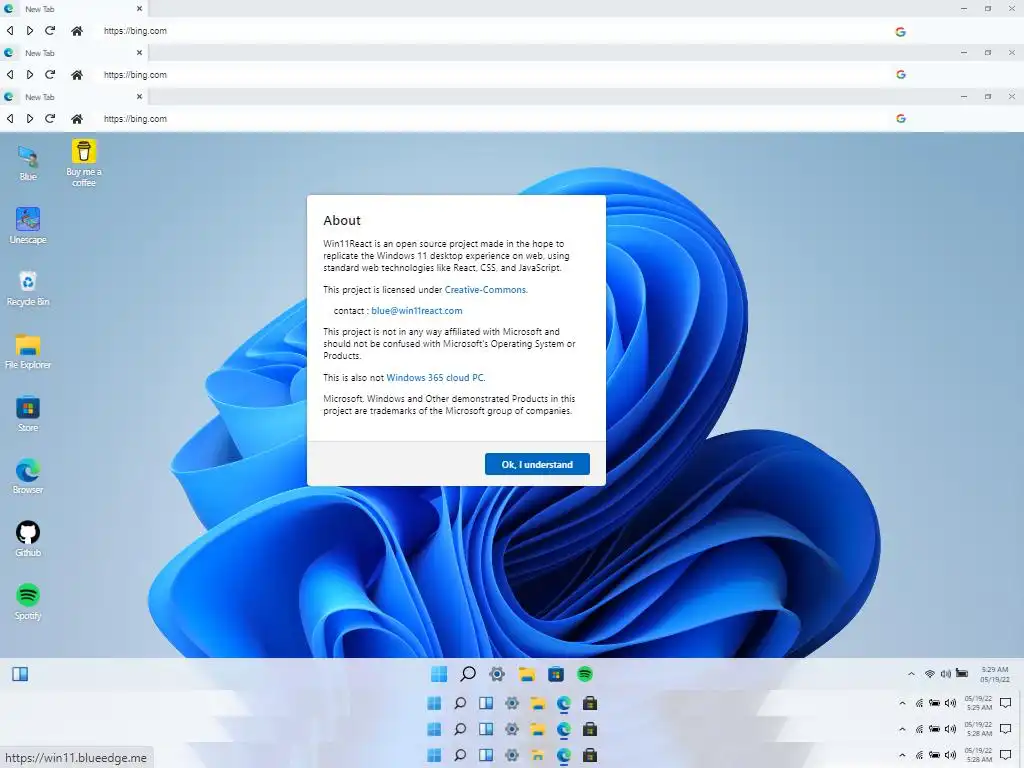Open the 5:29 AM clock on the taskbar with Spotify
Screen dimensions: 1024x768
pos(995,675)
